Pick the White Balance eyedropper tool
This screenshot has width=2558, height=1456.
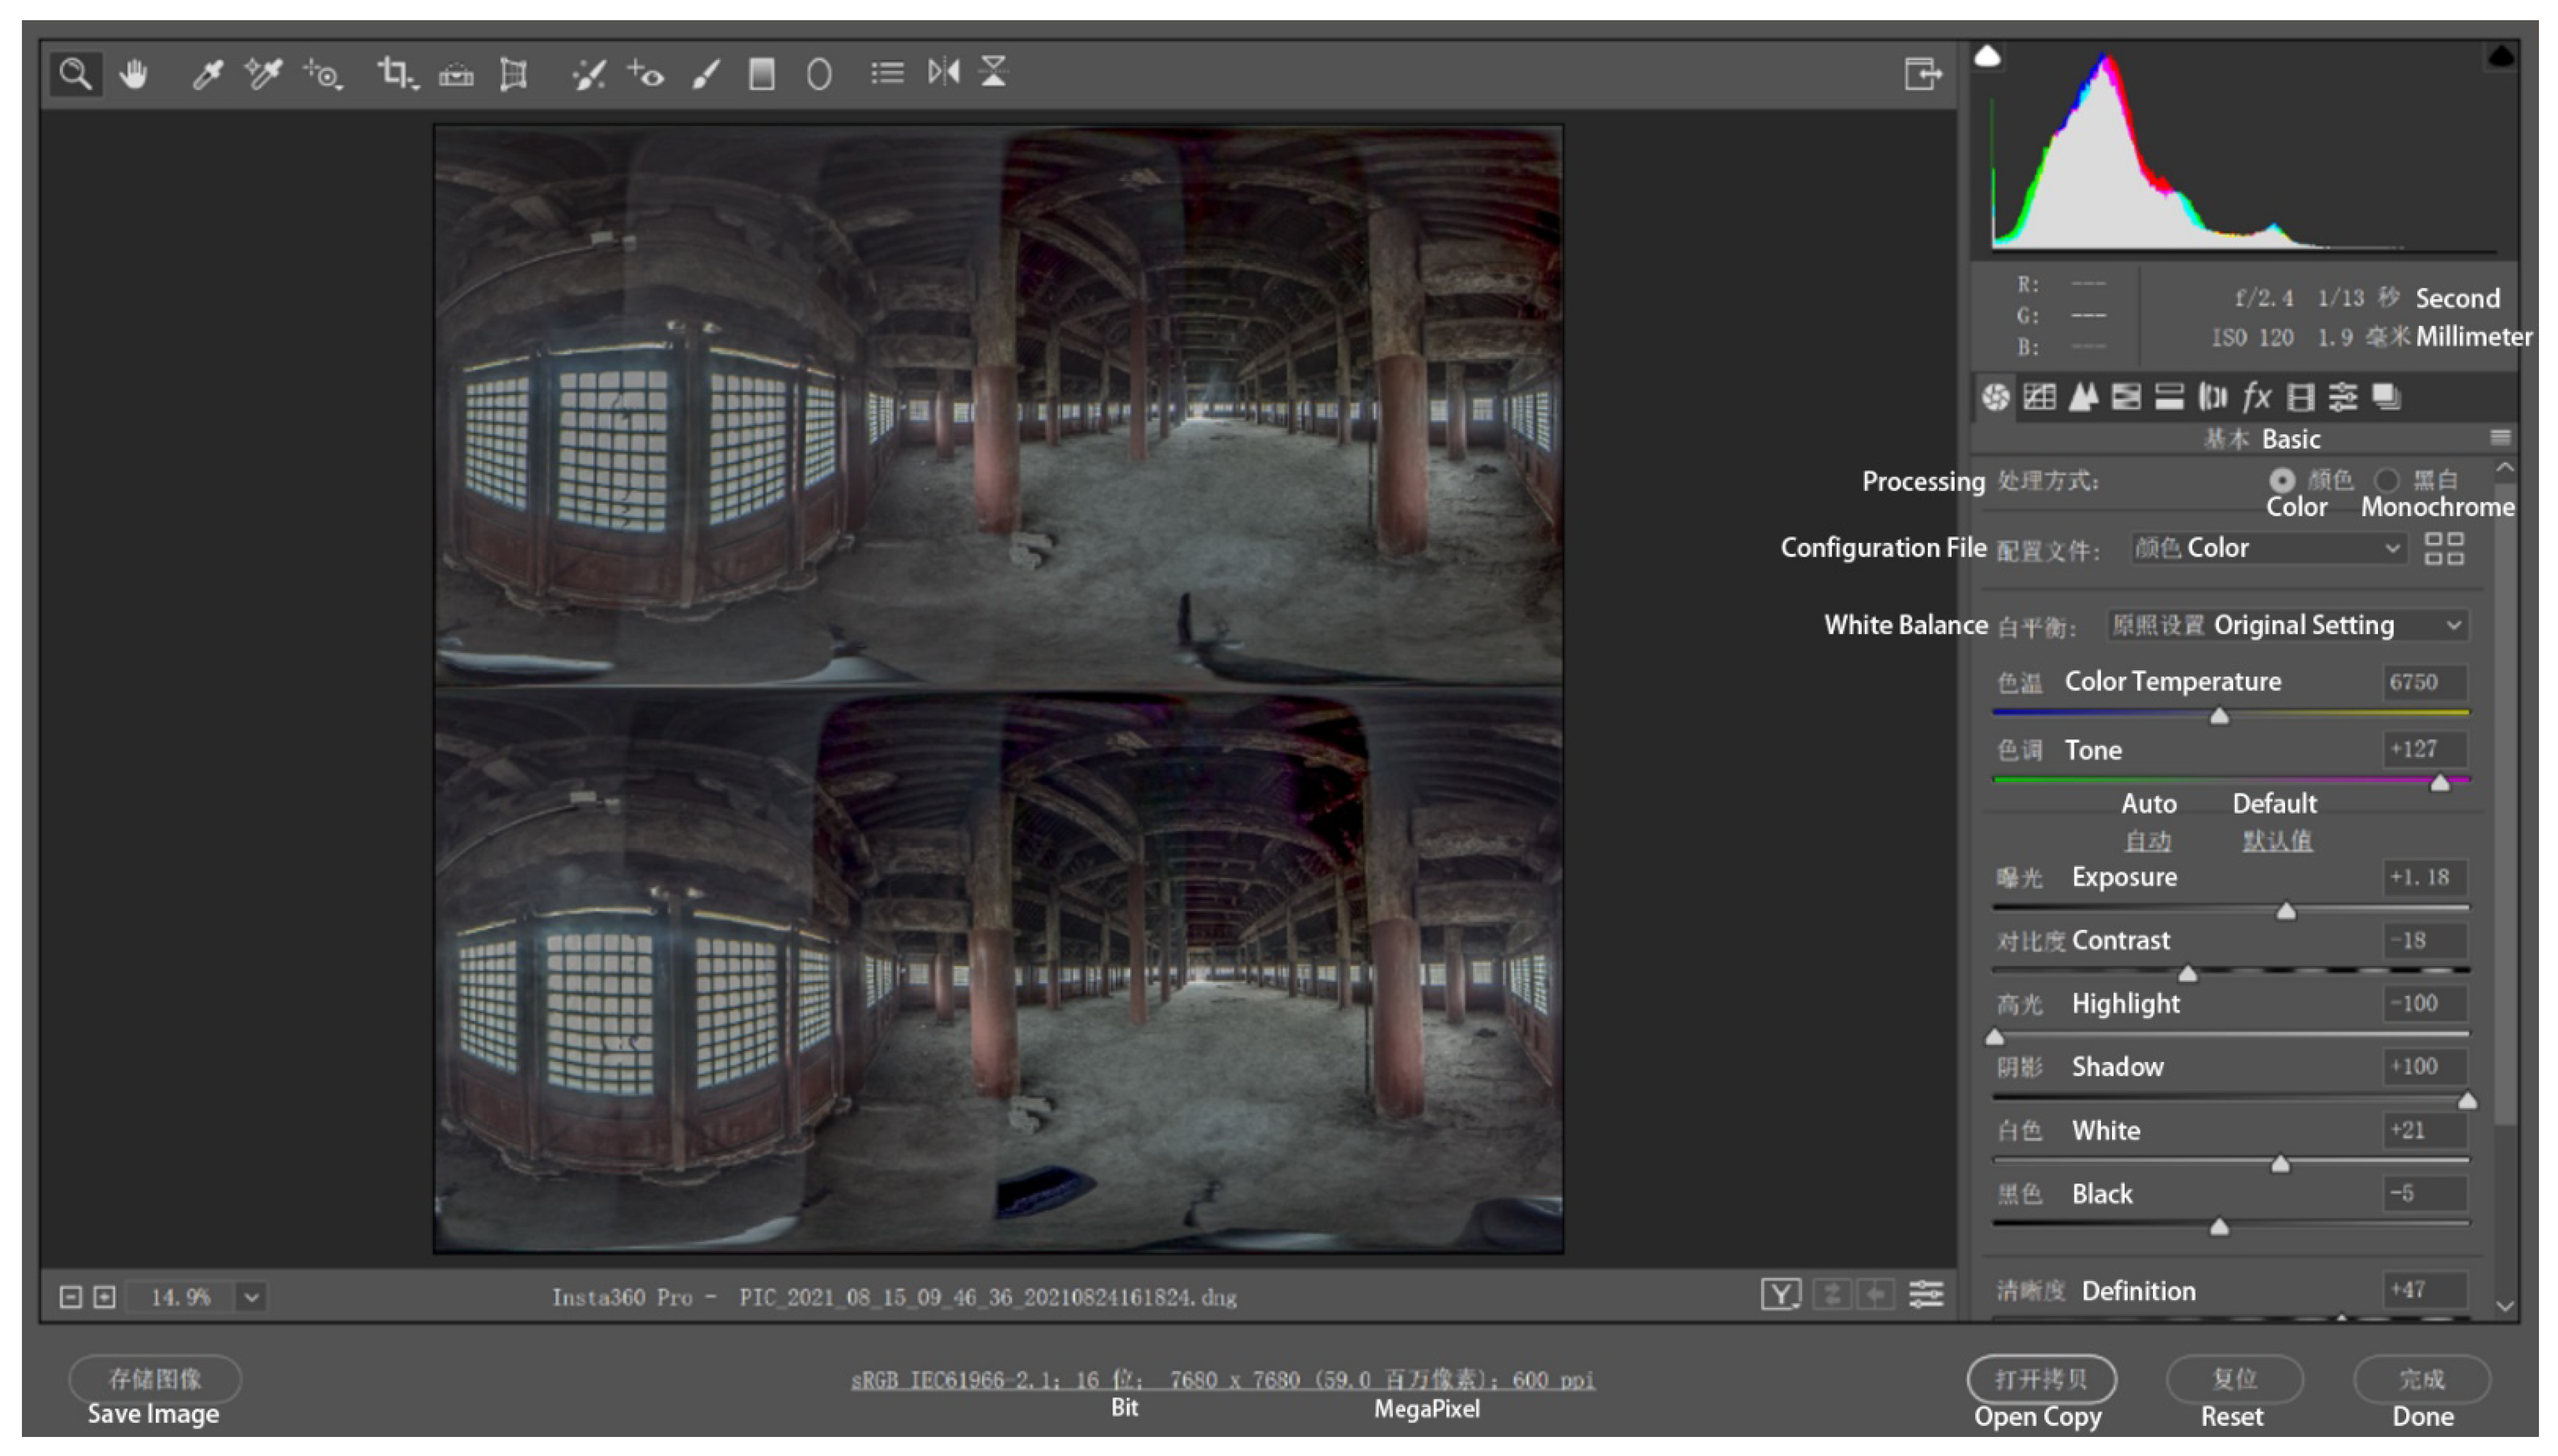207,73
